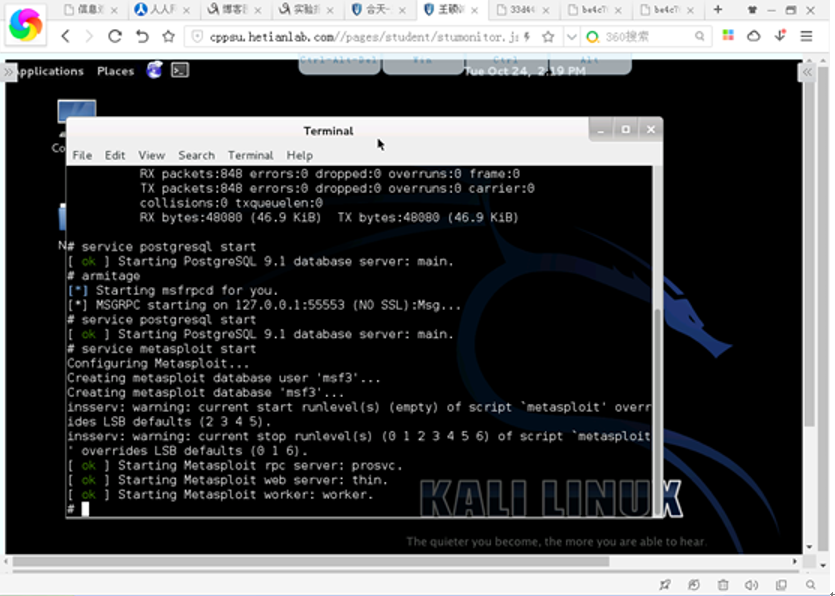This screenshot has height=596, width=835.
Task: Reload the page with the refresh icon
Action: (x=114, y=36)
